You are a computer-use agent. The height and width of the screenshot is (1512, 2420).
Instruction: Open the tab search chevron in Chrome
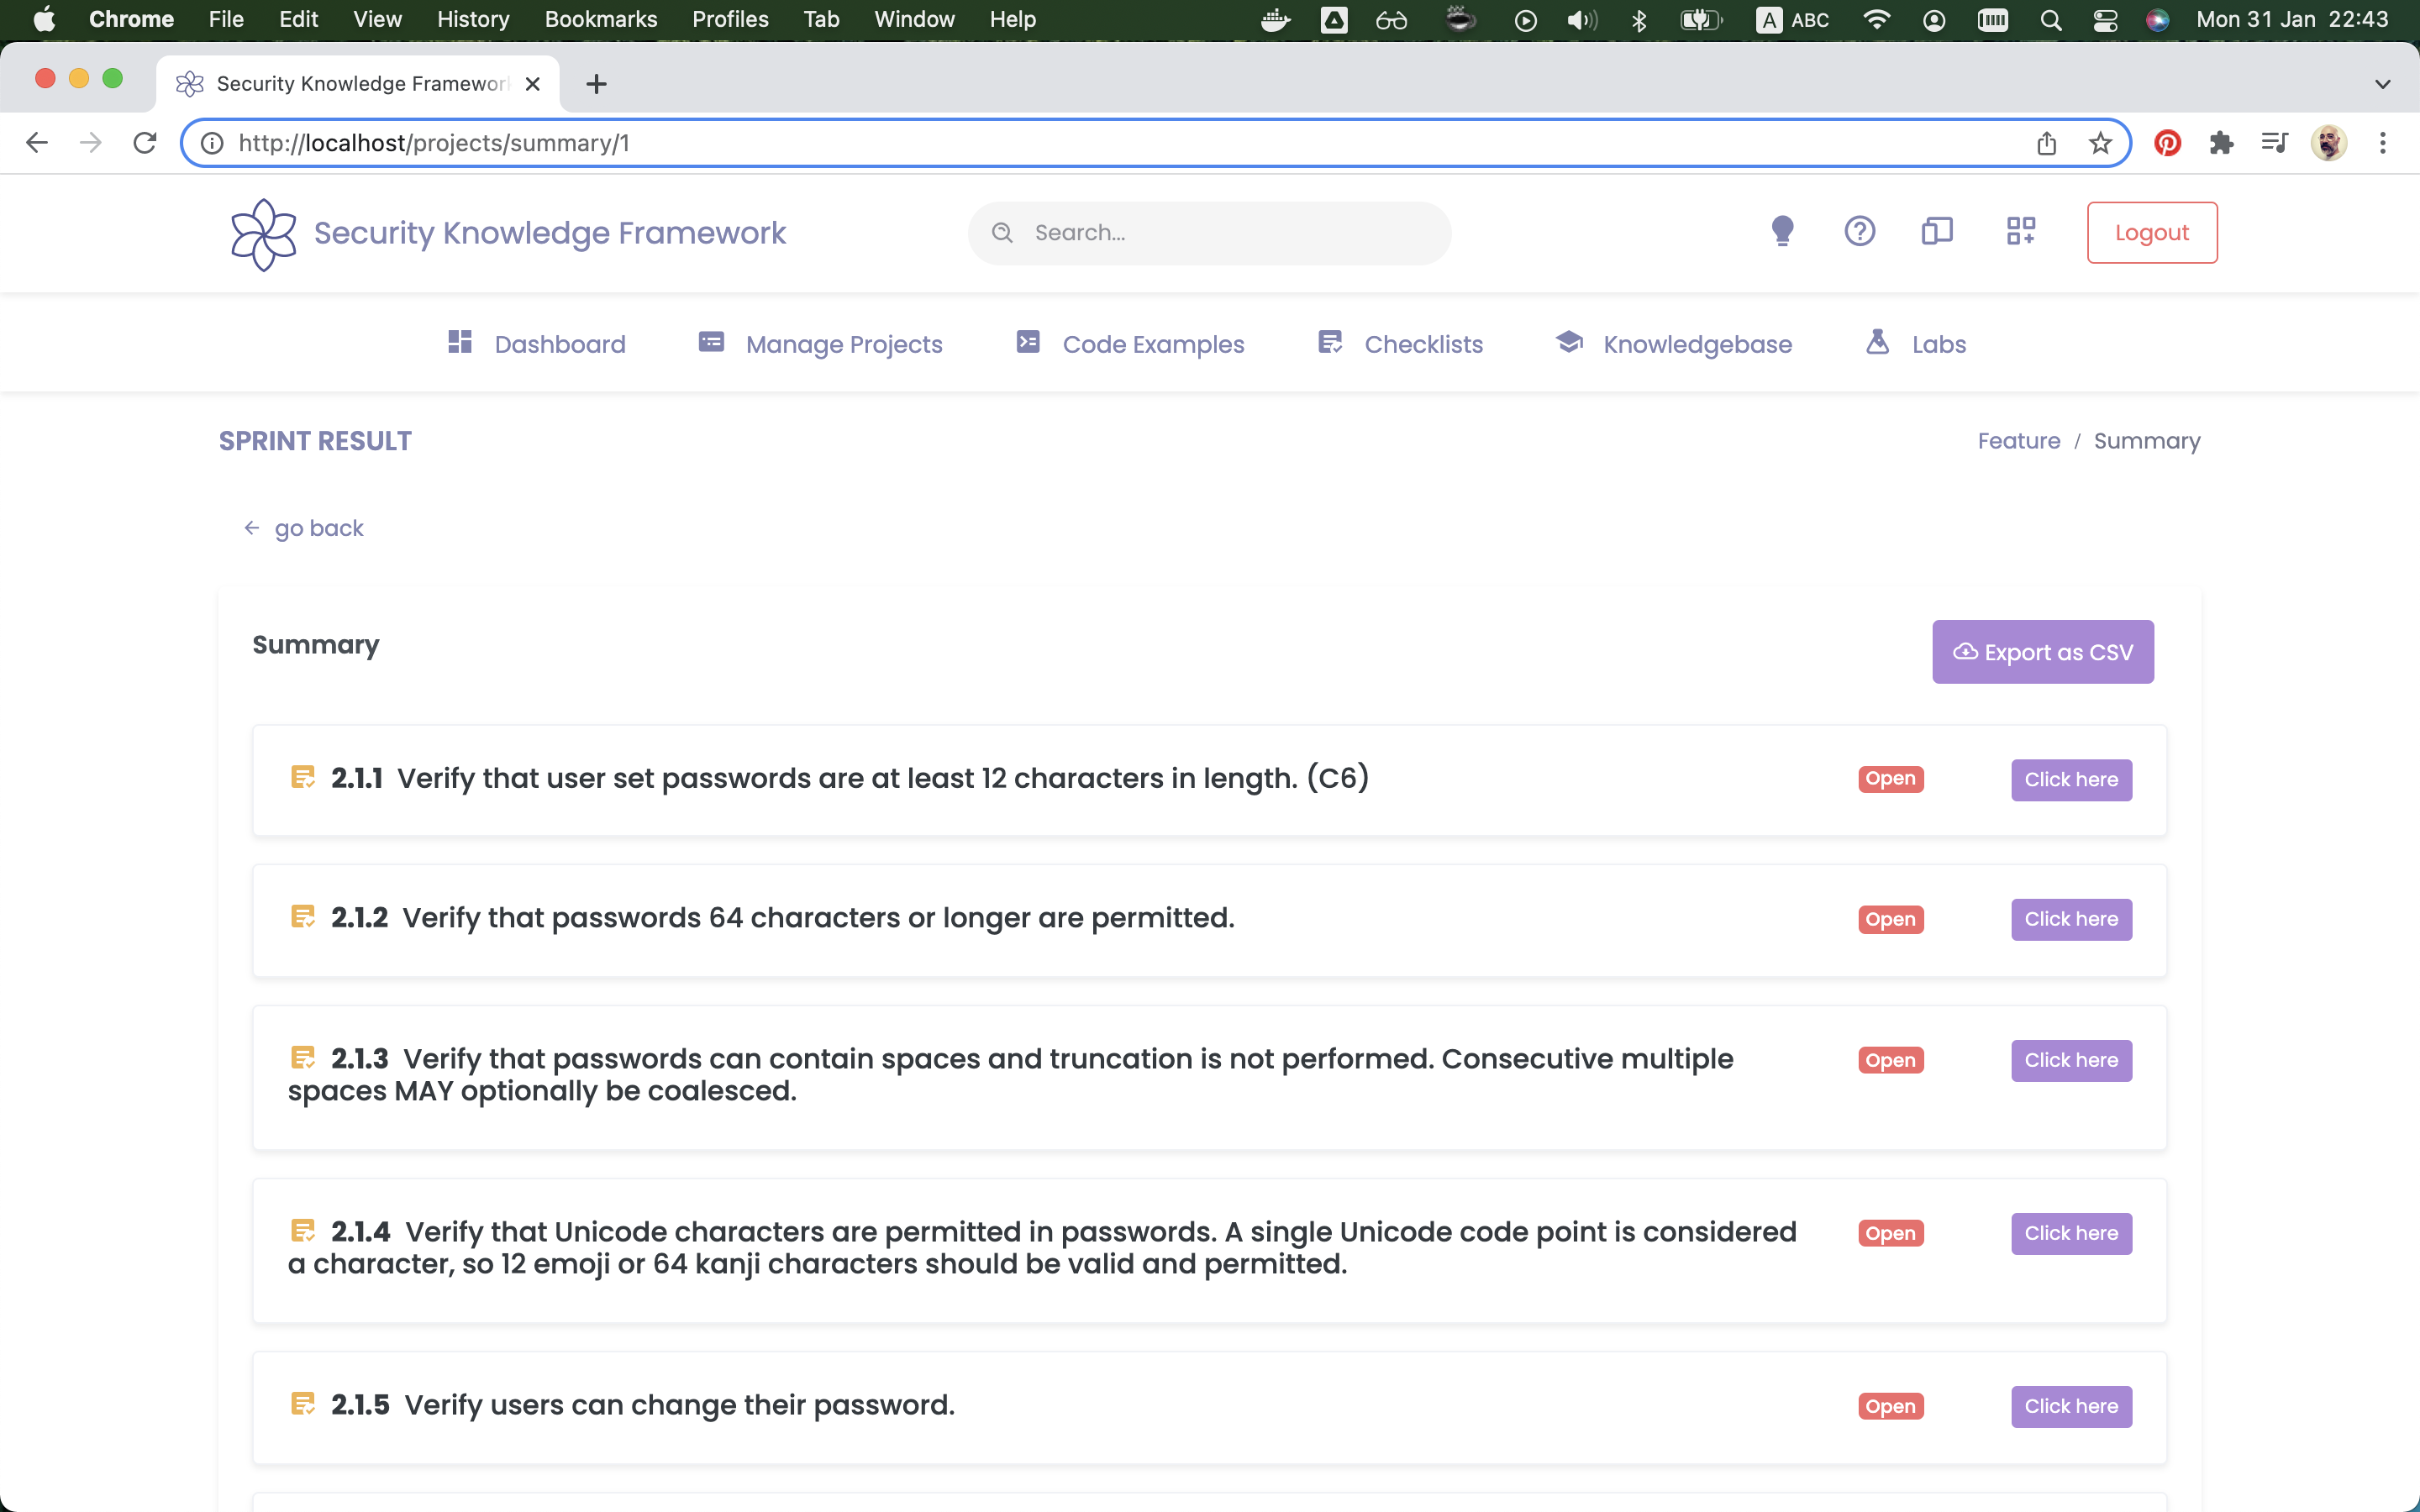(x=2384, y=83)
